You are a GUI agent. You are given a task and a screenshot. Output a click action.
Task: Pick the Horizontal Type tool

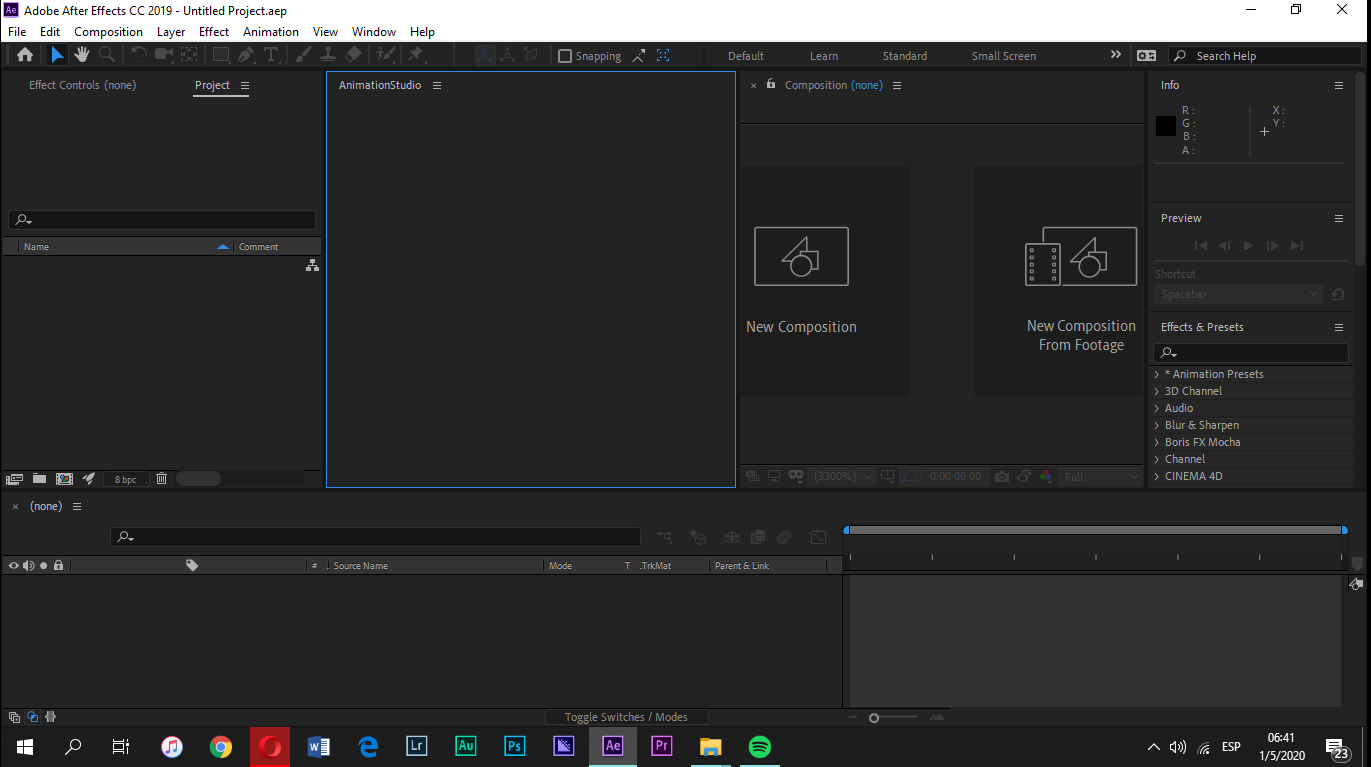pyautogui.click(x=270, y=55)
